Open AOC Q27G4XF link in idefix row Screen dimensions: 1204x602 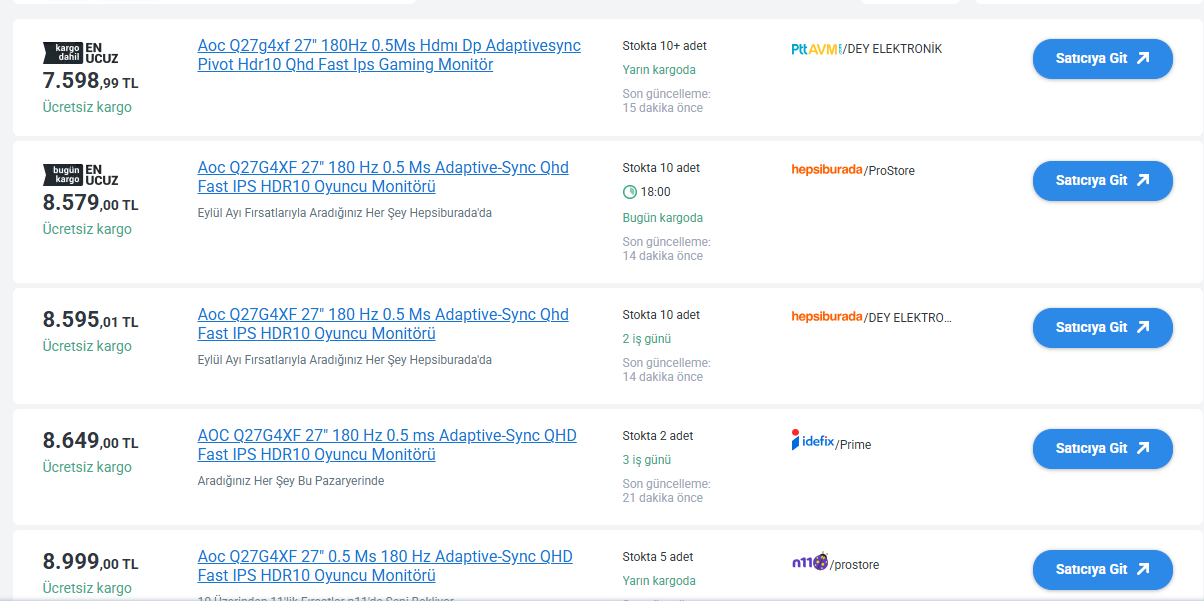coord(387,445)
